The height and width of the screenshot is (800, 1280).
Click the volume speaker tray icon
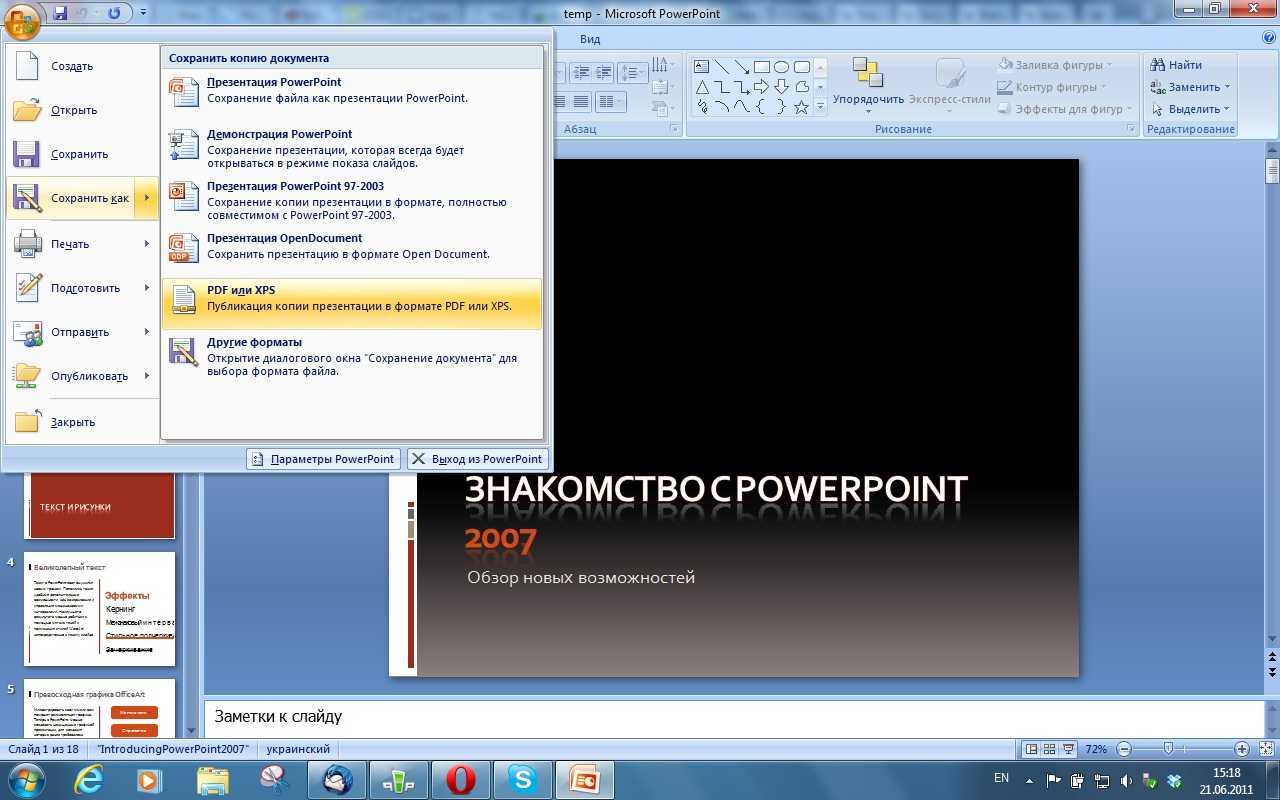click(x=1127, y=780)
